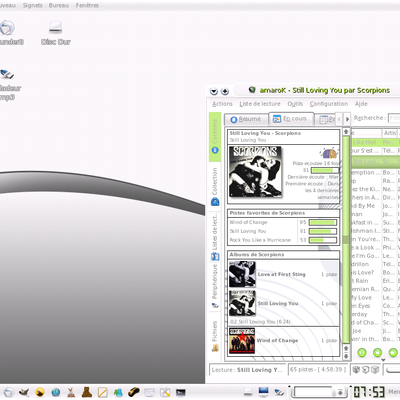
Task: Open the Bureau menu in top bar
Action: click(59, 5)
